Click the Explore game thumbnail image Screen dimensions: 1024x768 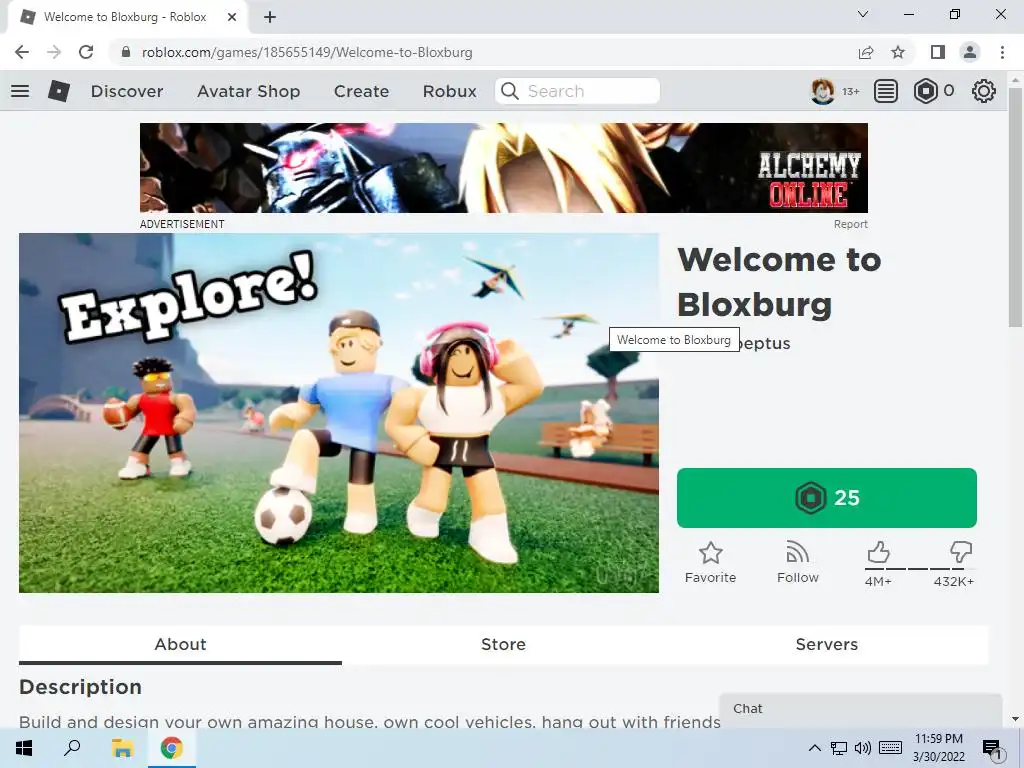(x=339, y=413)
